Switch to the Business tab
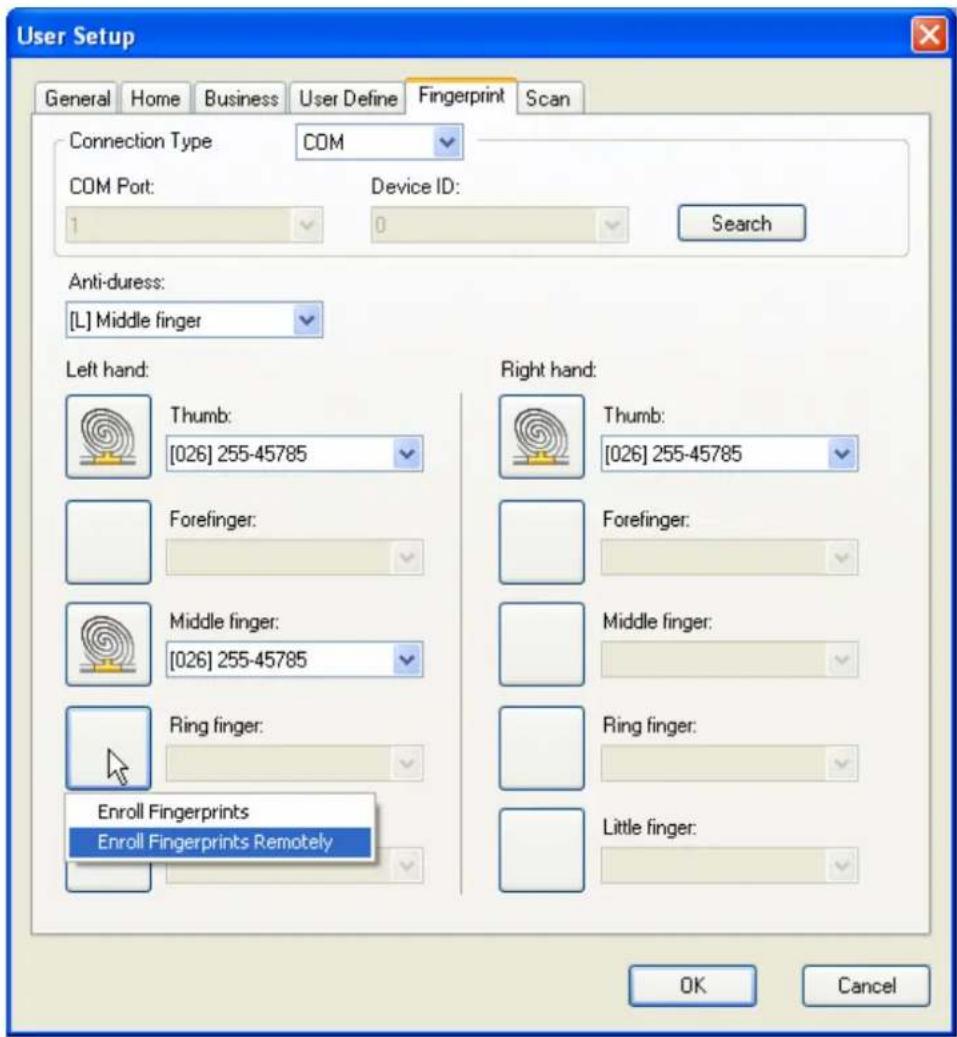 click(x=241, y=99)
